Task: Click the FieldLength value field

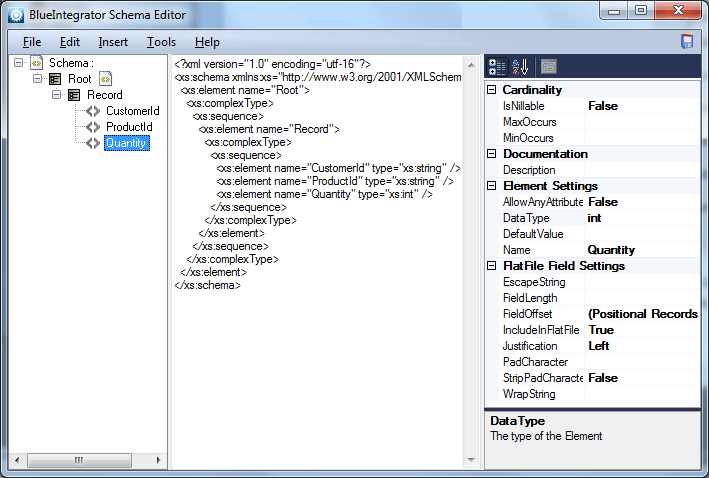Action: click(x=642, y=298)
